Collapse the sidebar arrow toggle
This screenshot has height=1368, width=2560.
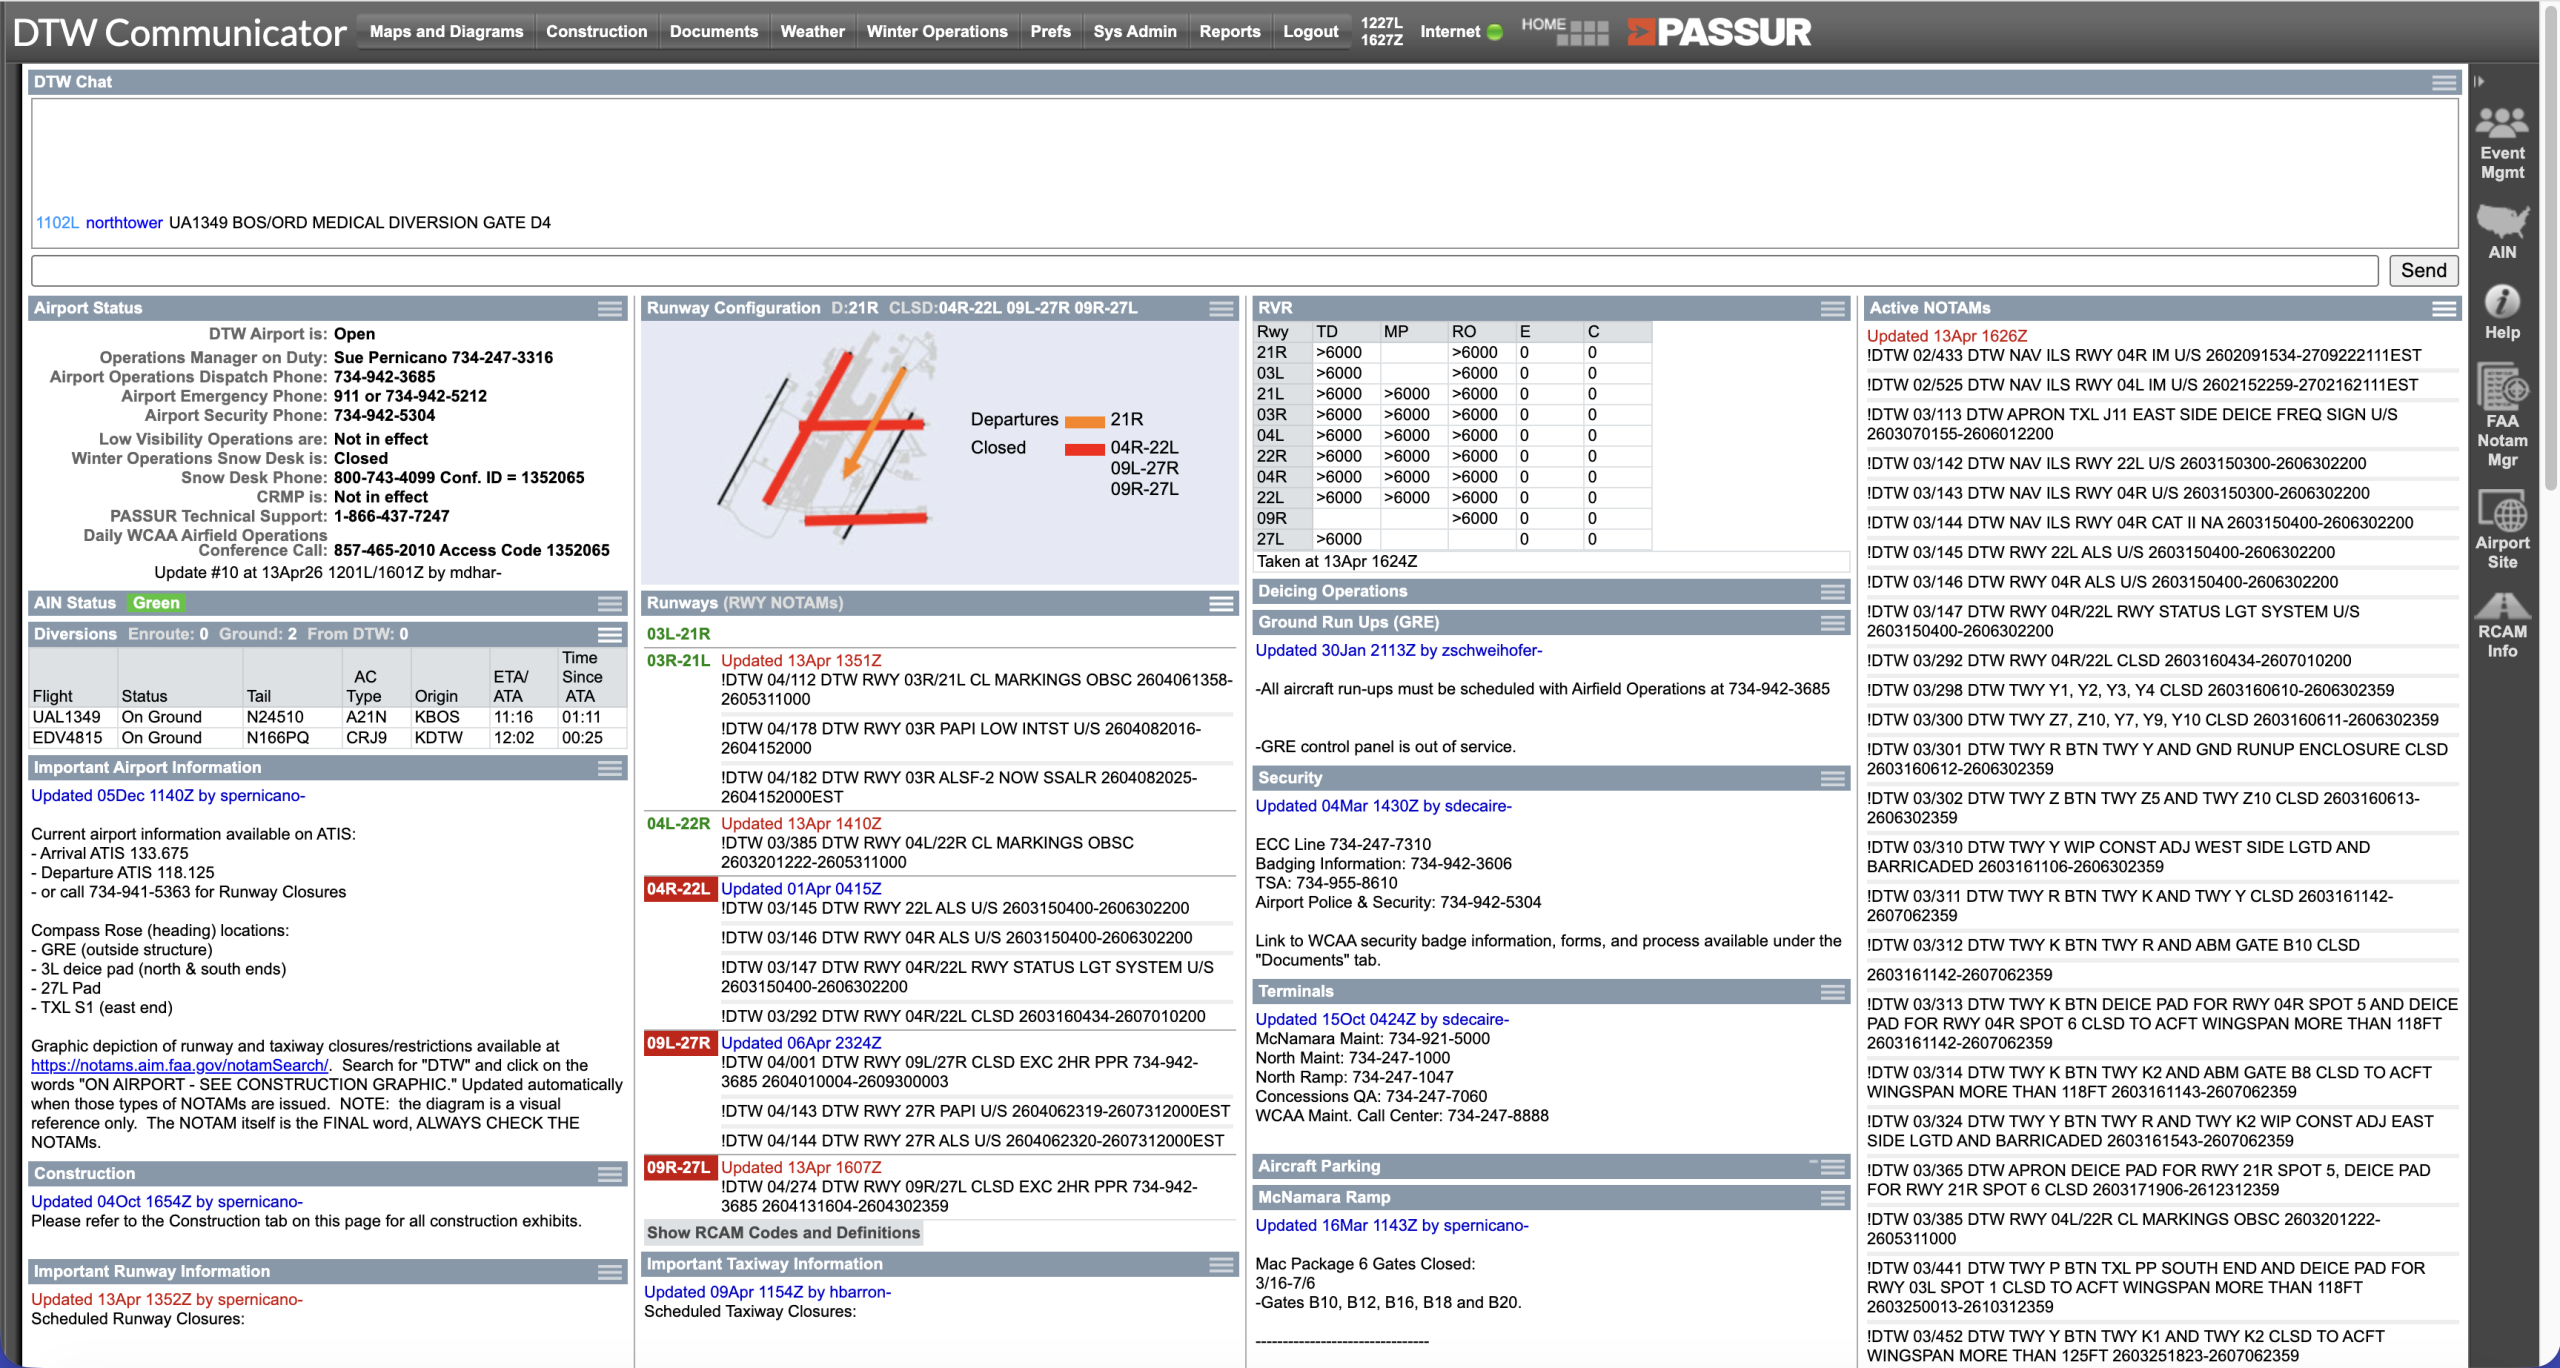tap(2479, 82)
